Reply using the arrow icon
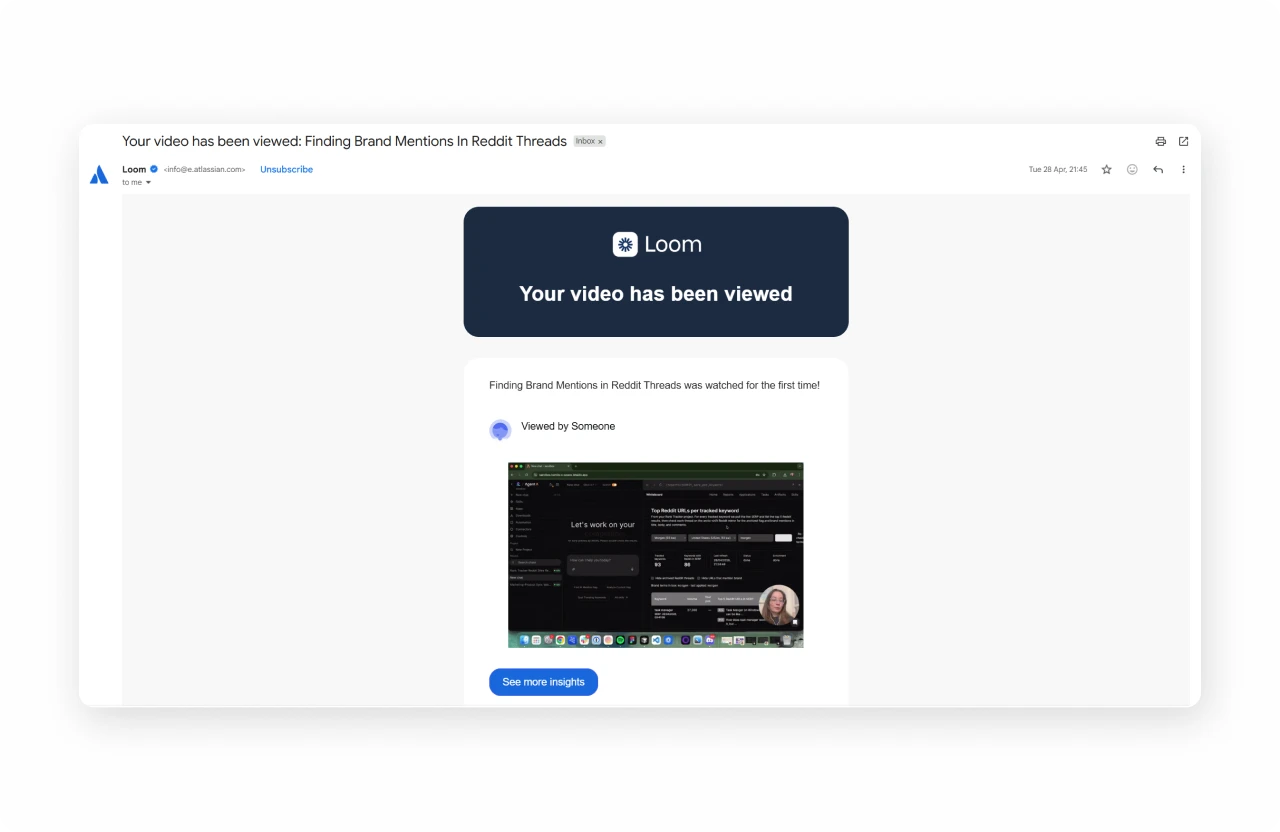Image resolution: width=1280 pixels, height=832 pixels. [x=1158, y=169]
